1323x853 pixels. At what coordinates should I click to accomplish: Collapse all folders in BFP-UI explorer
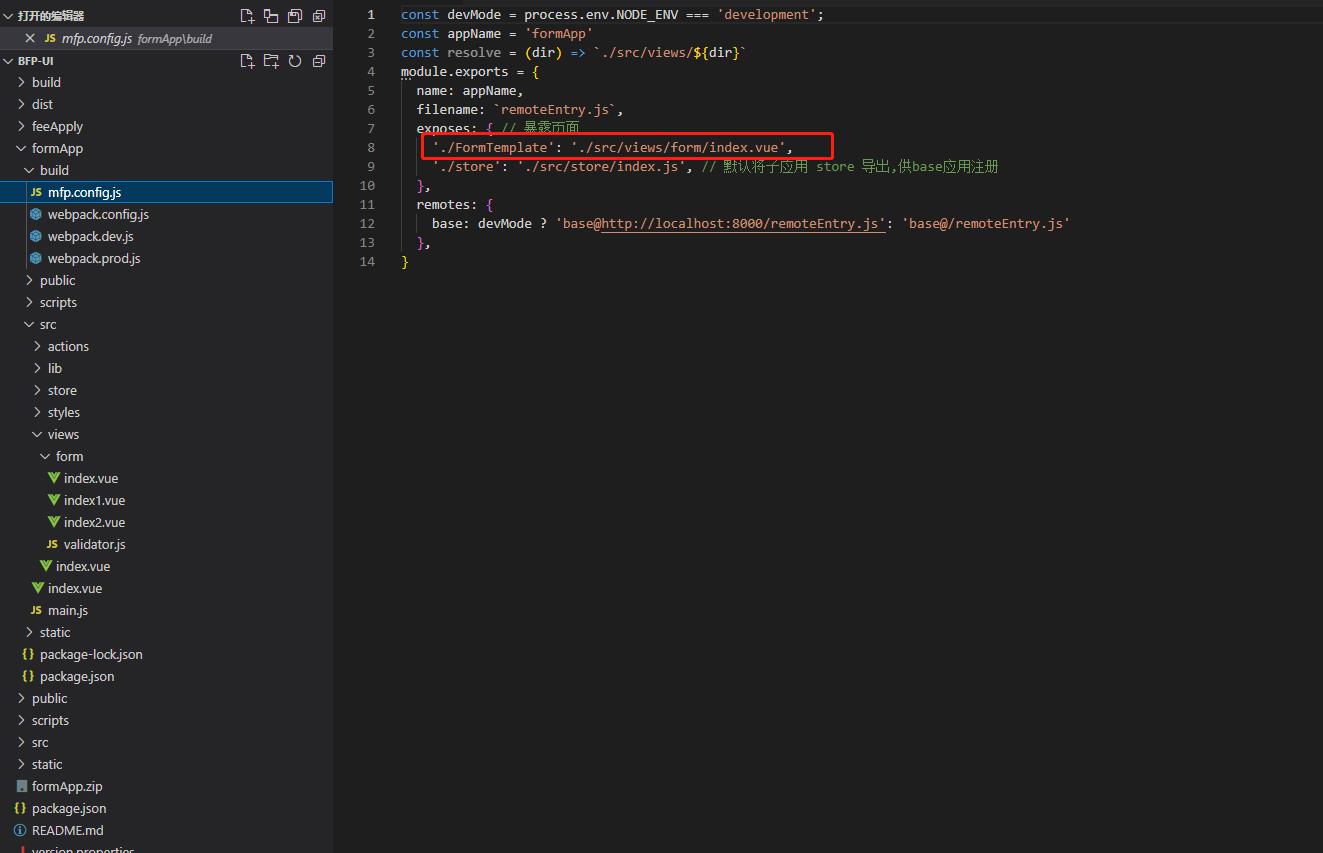click(319, 61)
